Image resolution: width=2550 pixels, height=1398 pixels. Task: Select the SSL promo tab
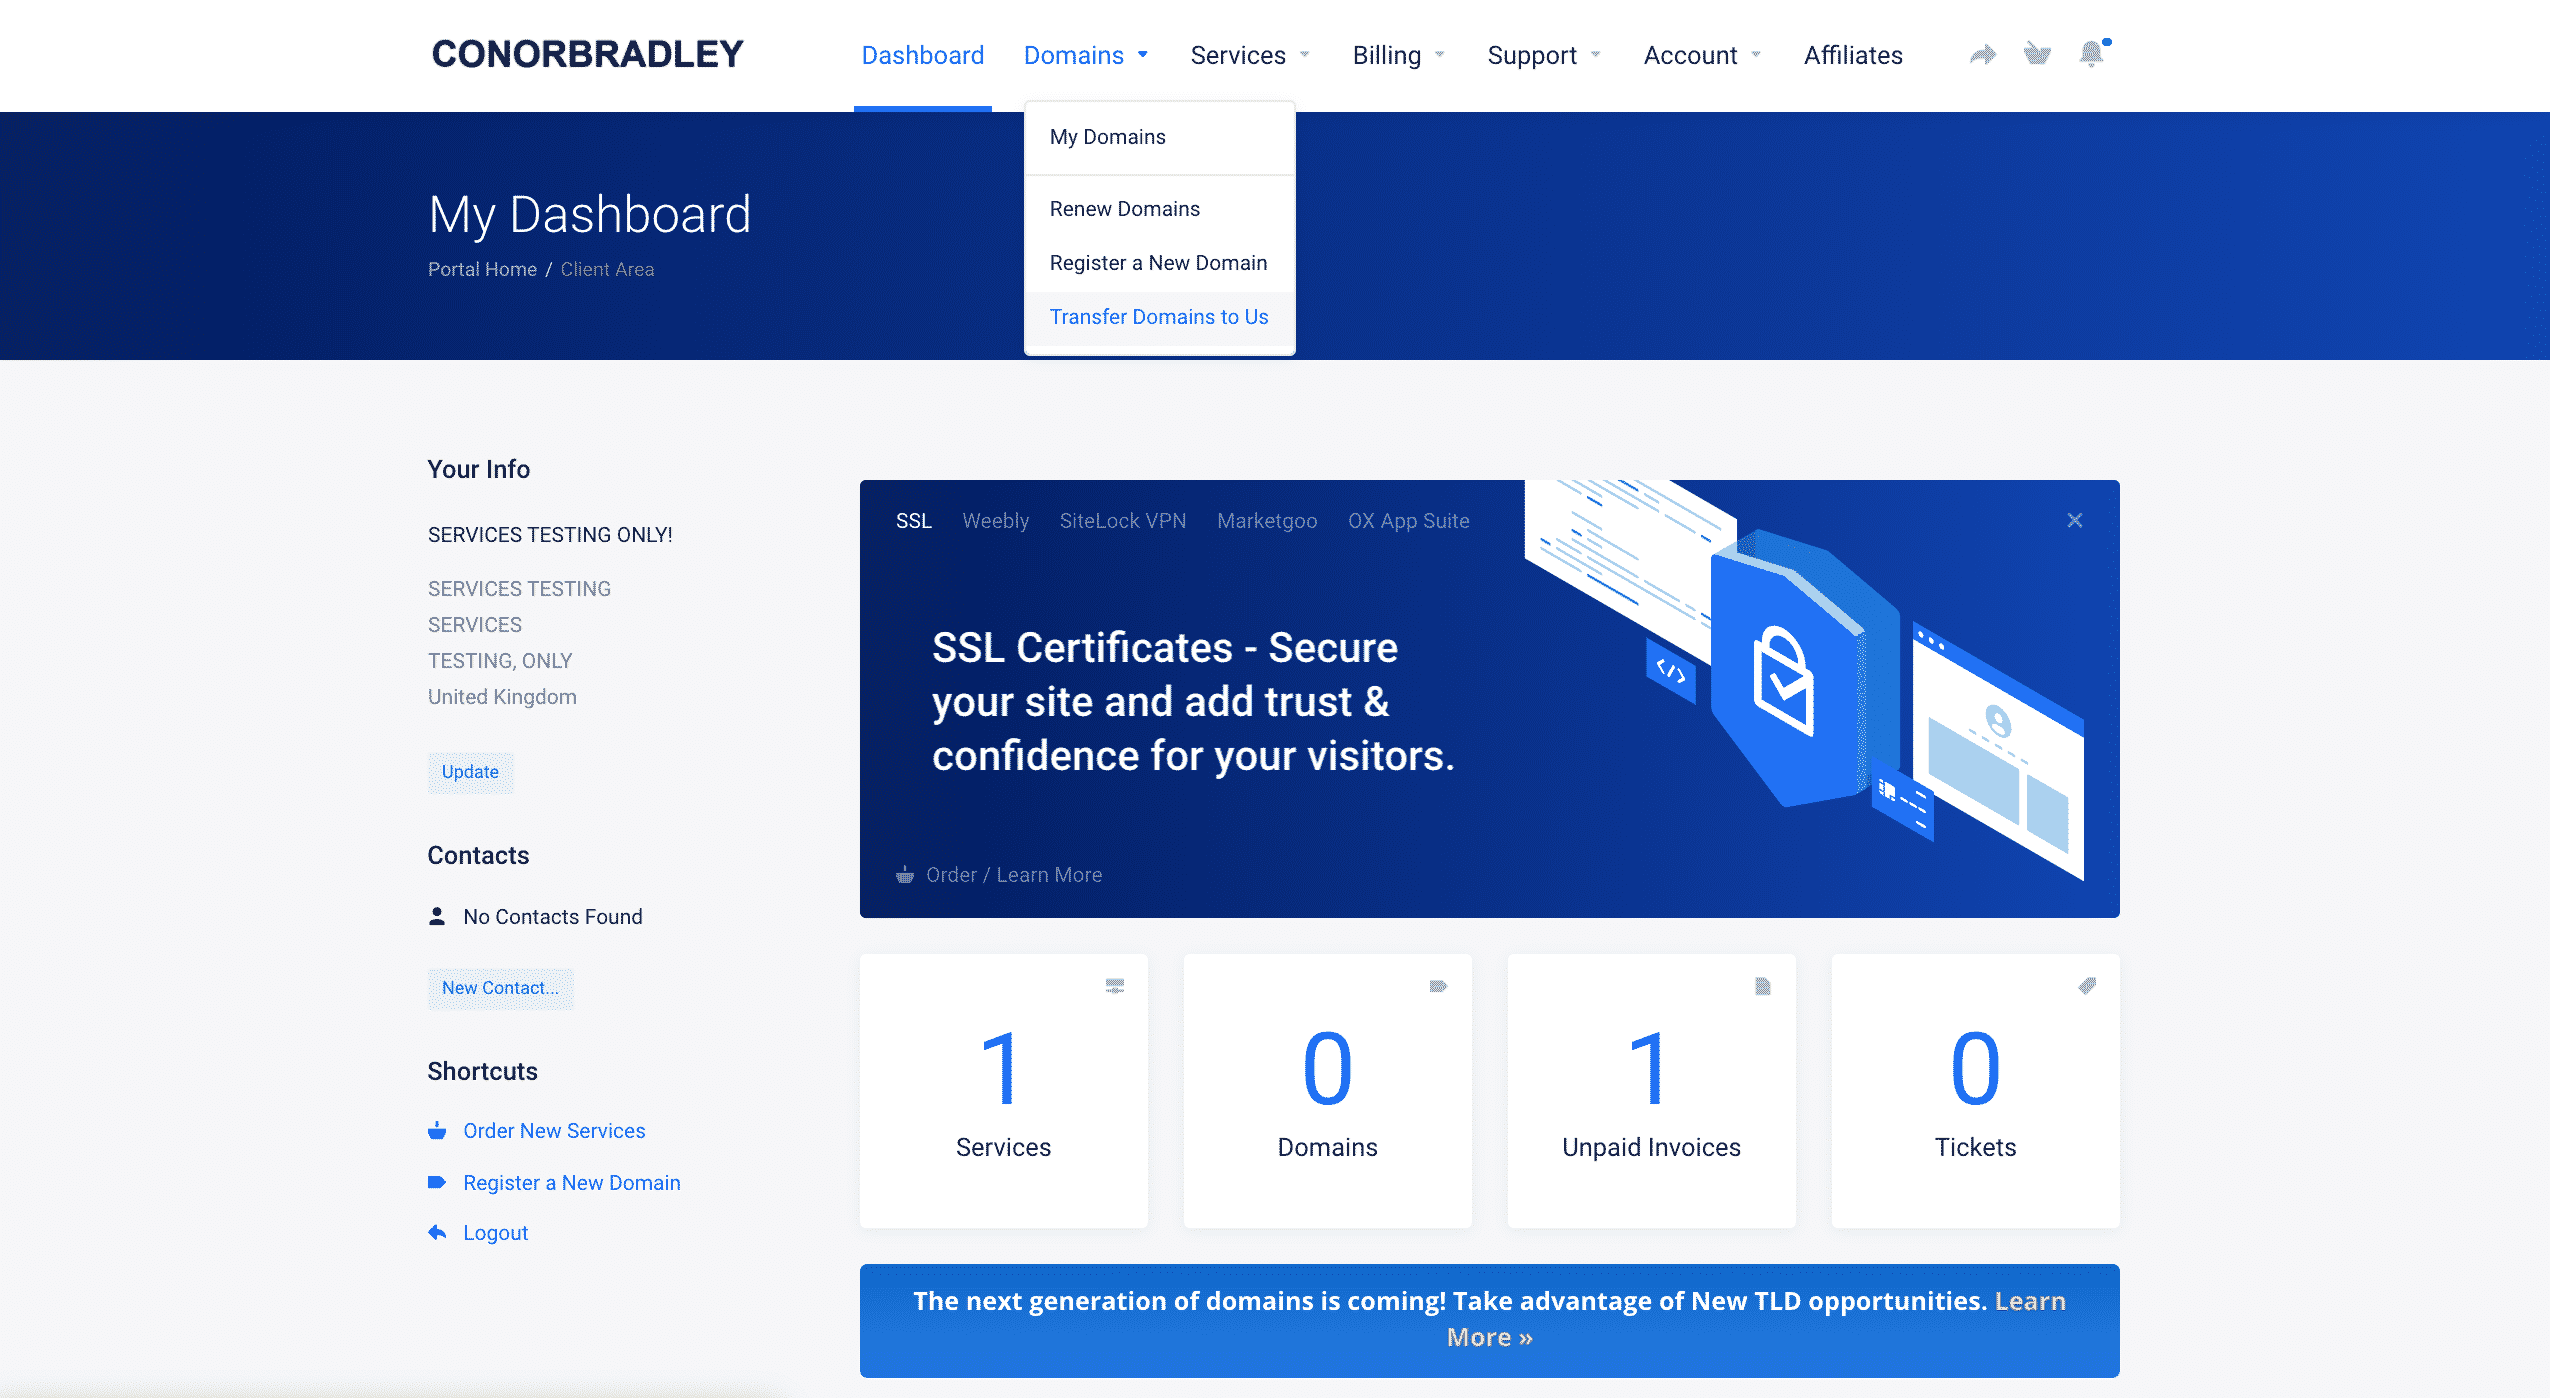pyautogui.click(x=913, y=521)
